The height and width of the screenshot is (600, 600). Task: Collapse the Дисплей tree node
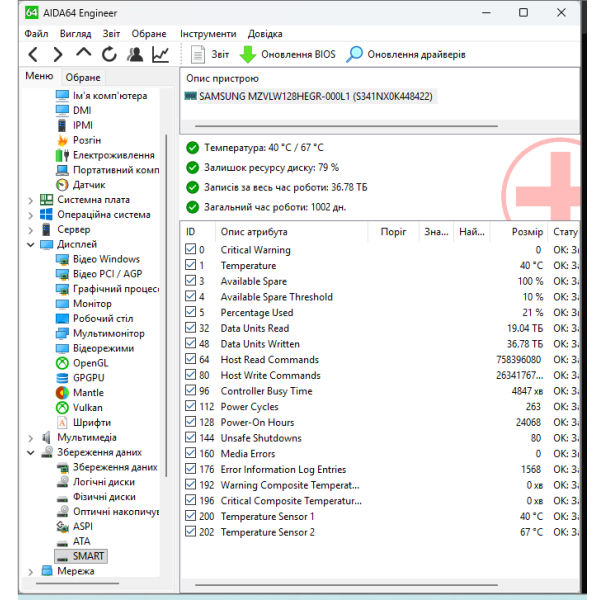31,244
